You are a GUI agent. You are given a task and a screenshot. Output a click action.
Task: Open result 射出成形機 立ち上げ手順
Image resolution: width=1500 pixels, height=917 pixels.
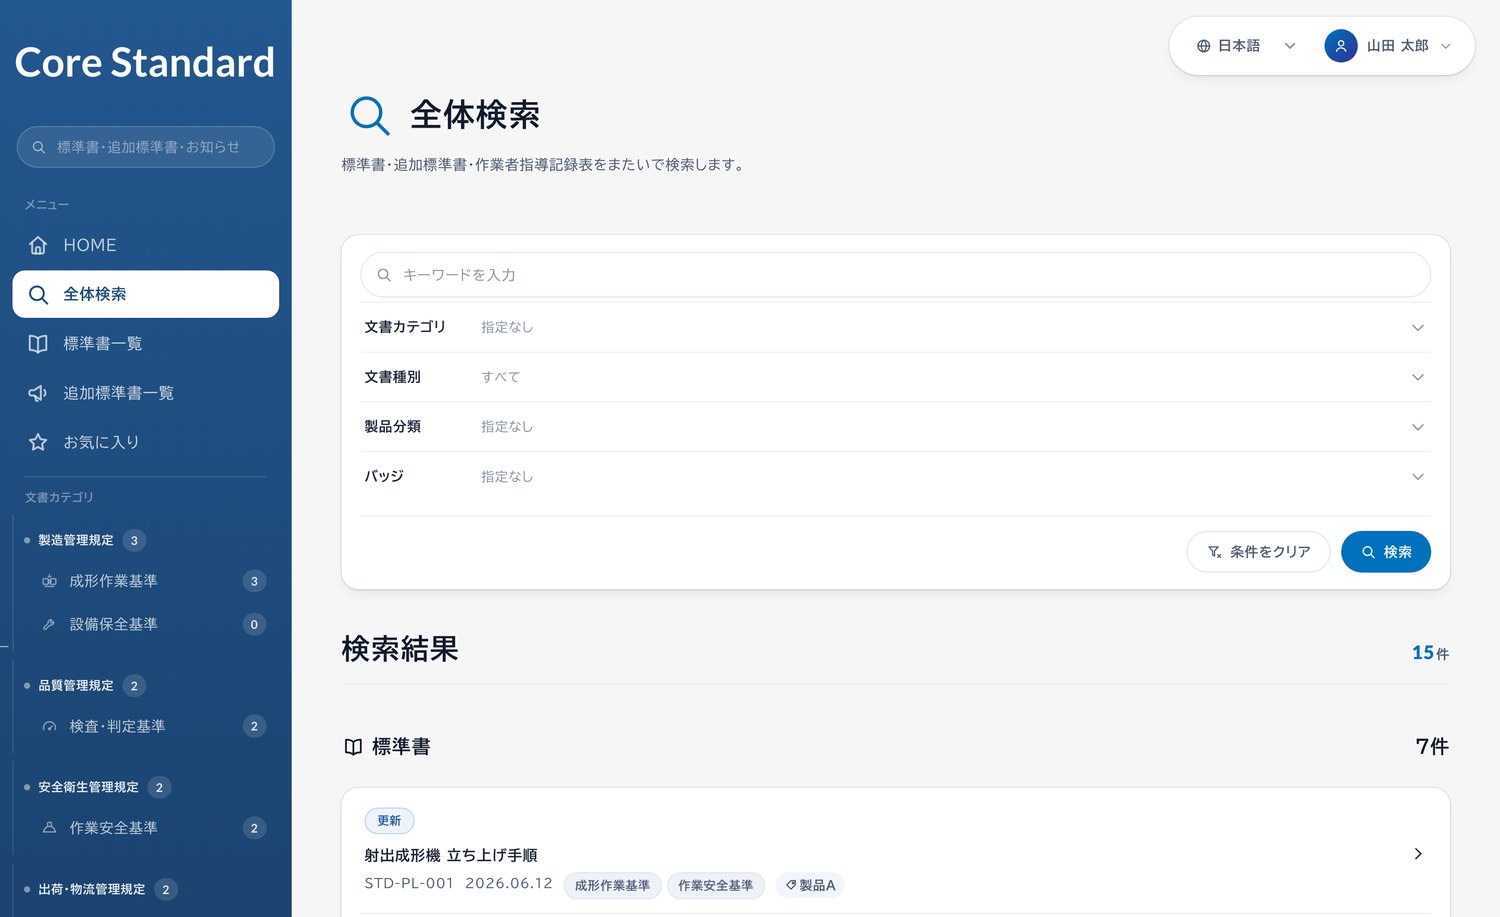(x=451, y=855)
